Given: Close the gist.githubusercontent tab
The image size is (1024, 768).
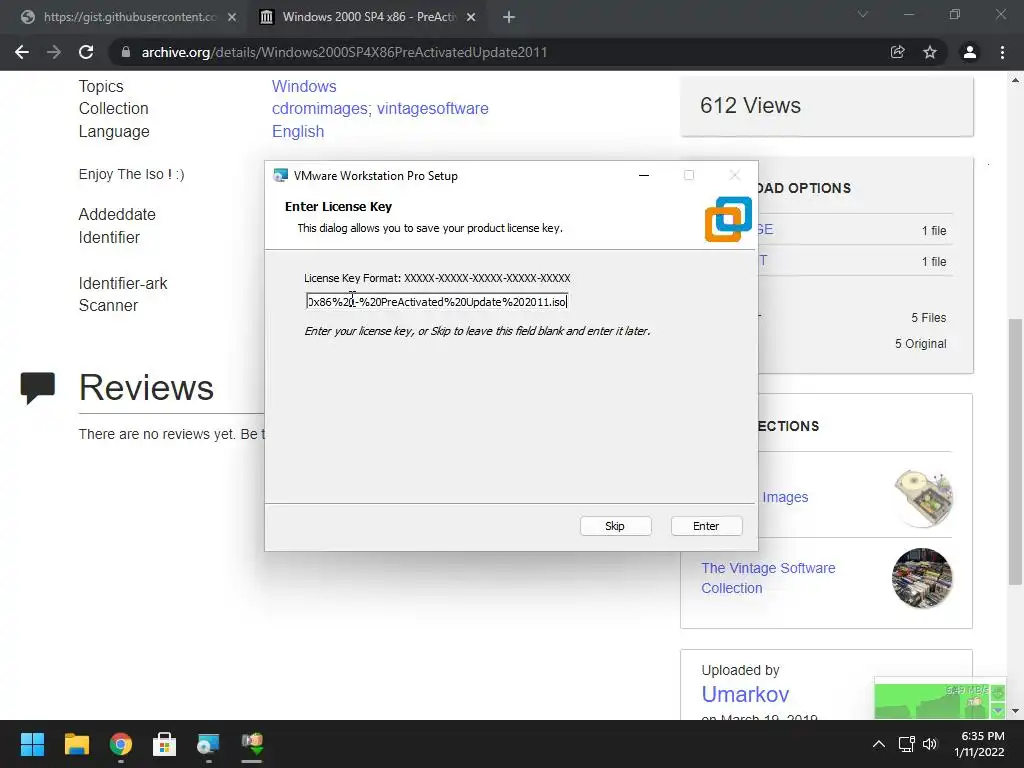Looking at the screenshot, I should pyautogui.click(x=232, y=17).
